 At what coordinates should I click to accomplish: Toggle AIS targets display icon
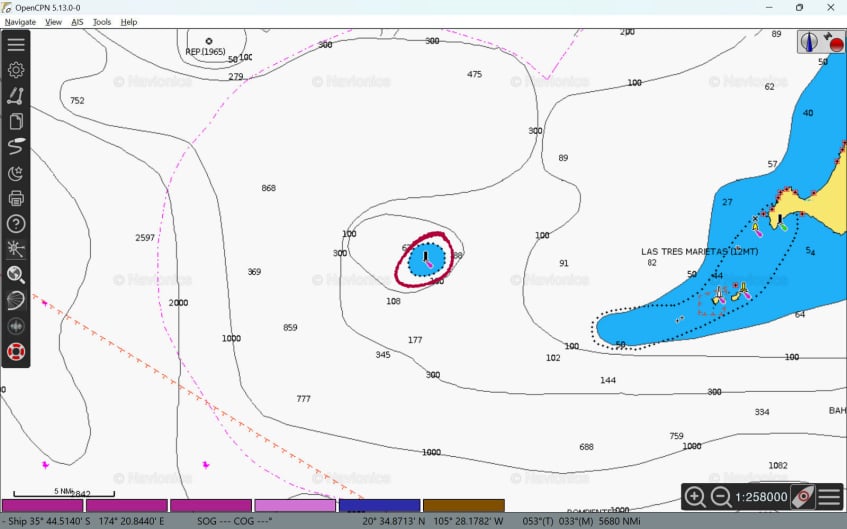click(16, 249)
